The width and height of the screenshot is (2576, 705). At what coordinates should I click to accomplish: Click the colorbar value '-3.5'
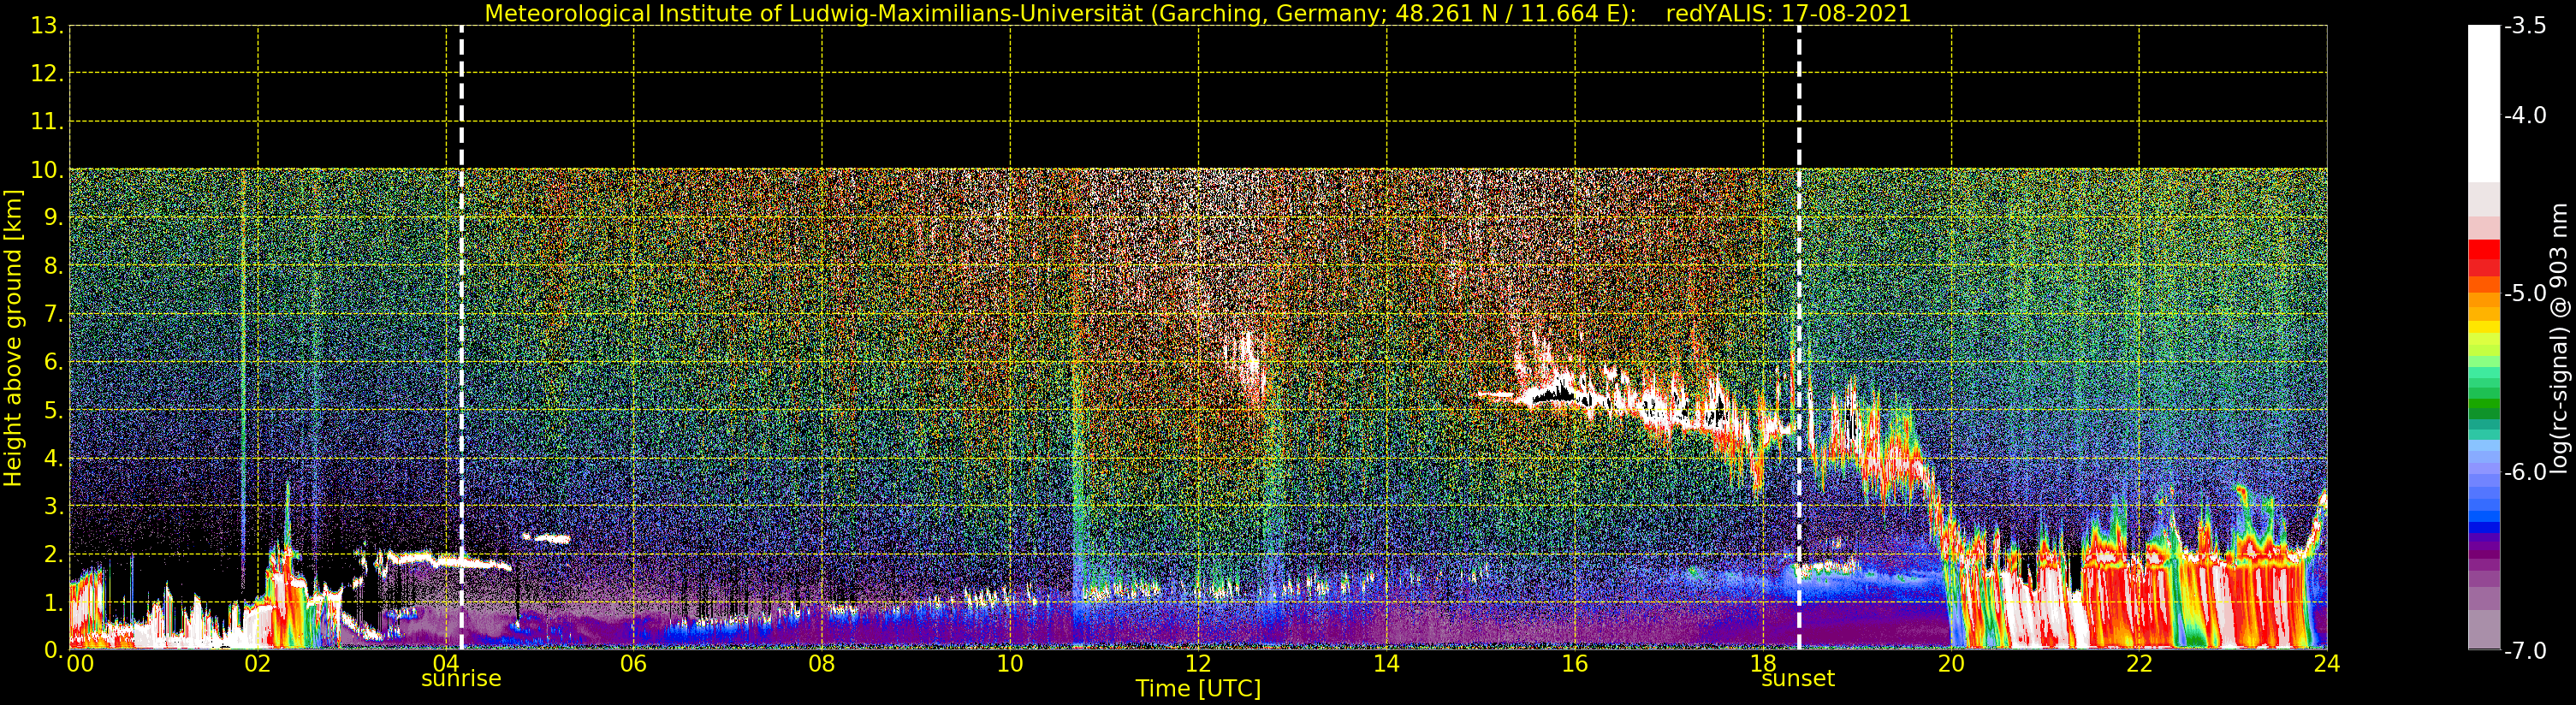[x=2525, y=26]
